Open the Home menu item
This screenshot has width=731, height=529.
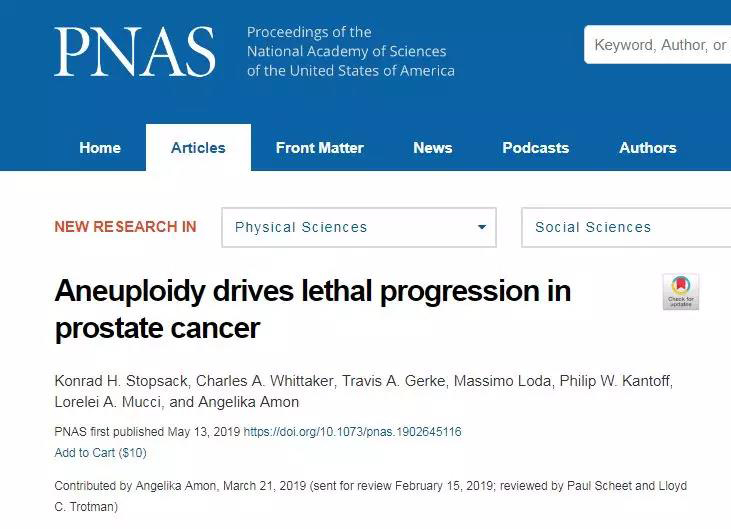(100, 148)
